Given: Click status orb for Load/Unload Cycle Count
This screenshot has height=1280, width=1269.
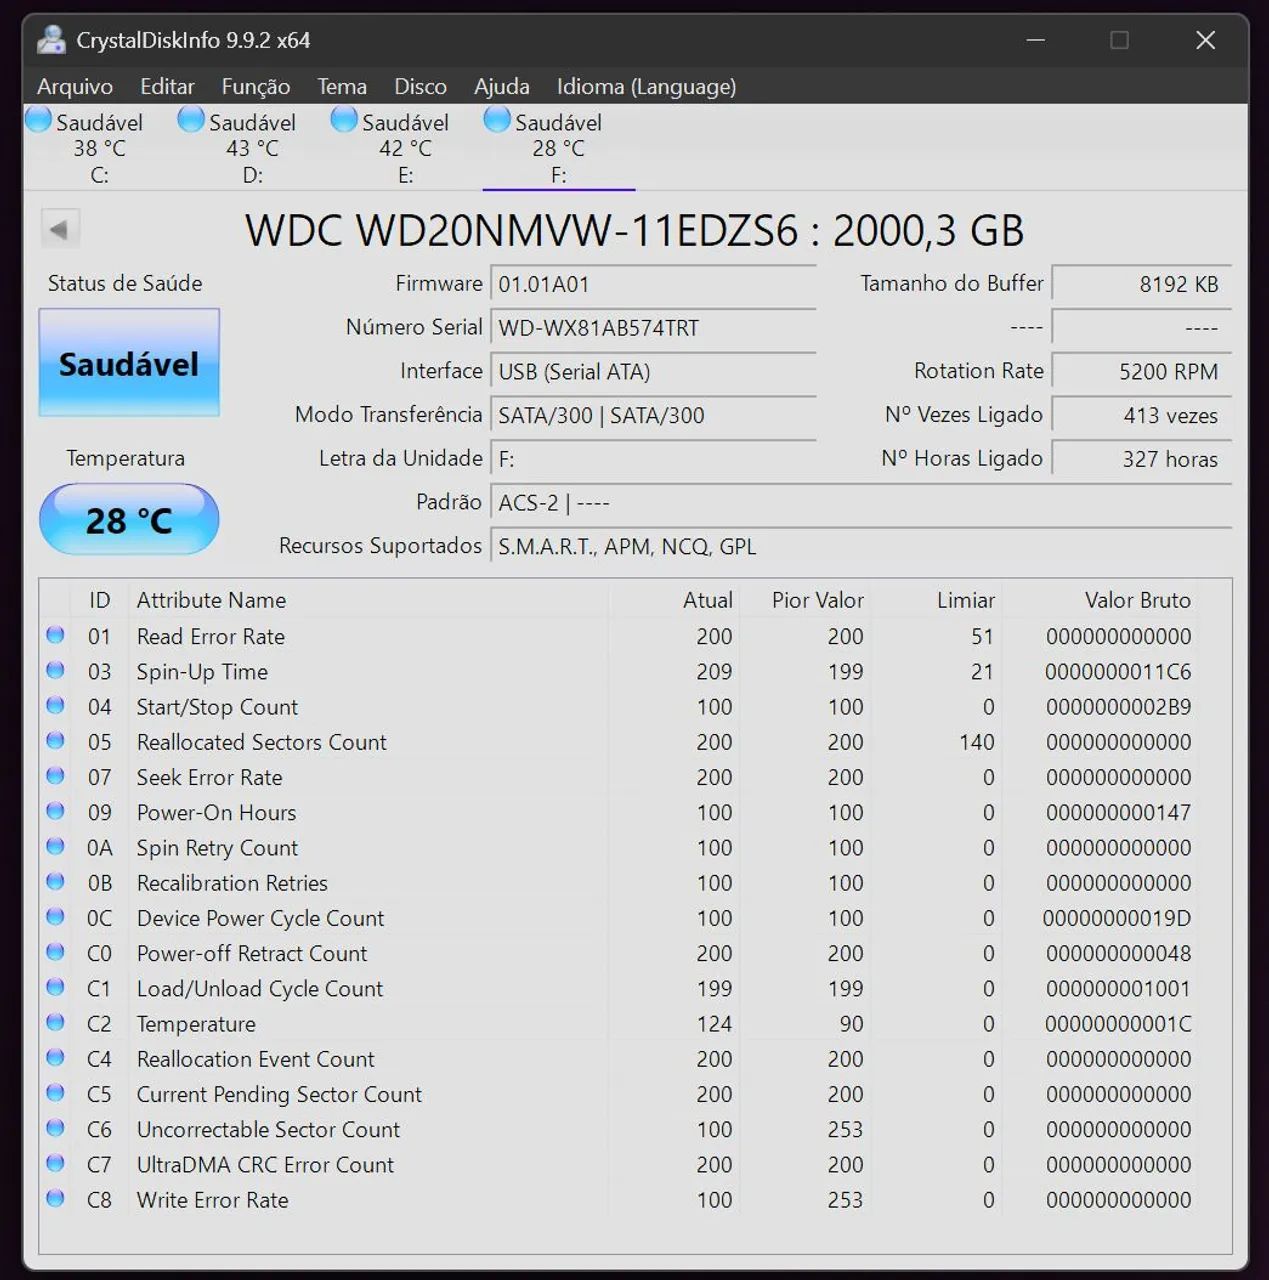Looking at the screenshot, I should click(55, 987).
